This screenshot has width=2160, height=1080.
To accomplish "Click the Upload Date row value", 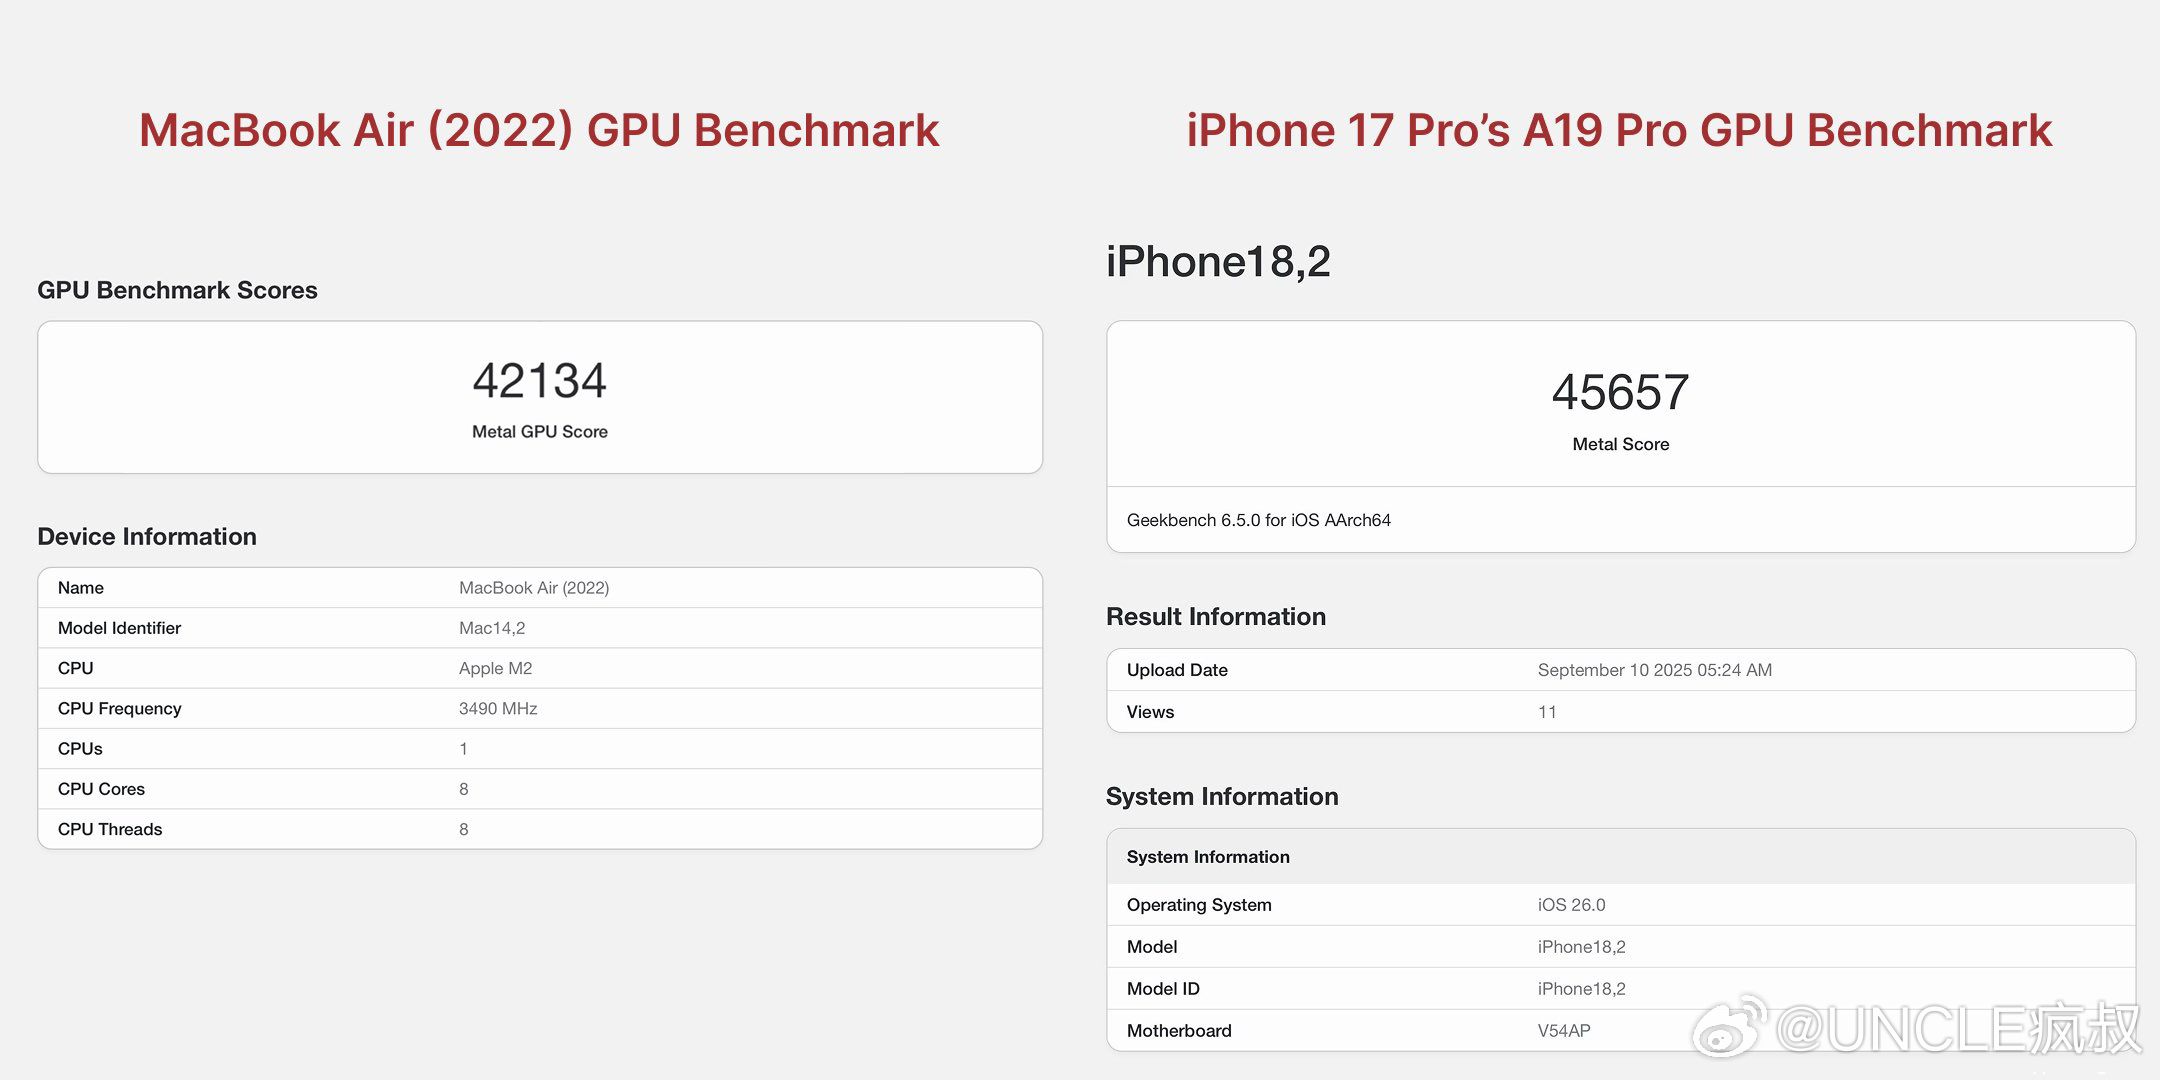I will point(1655,670).
